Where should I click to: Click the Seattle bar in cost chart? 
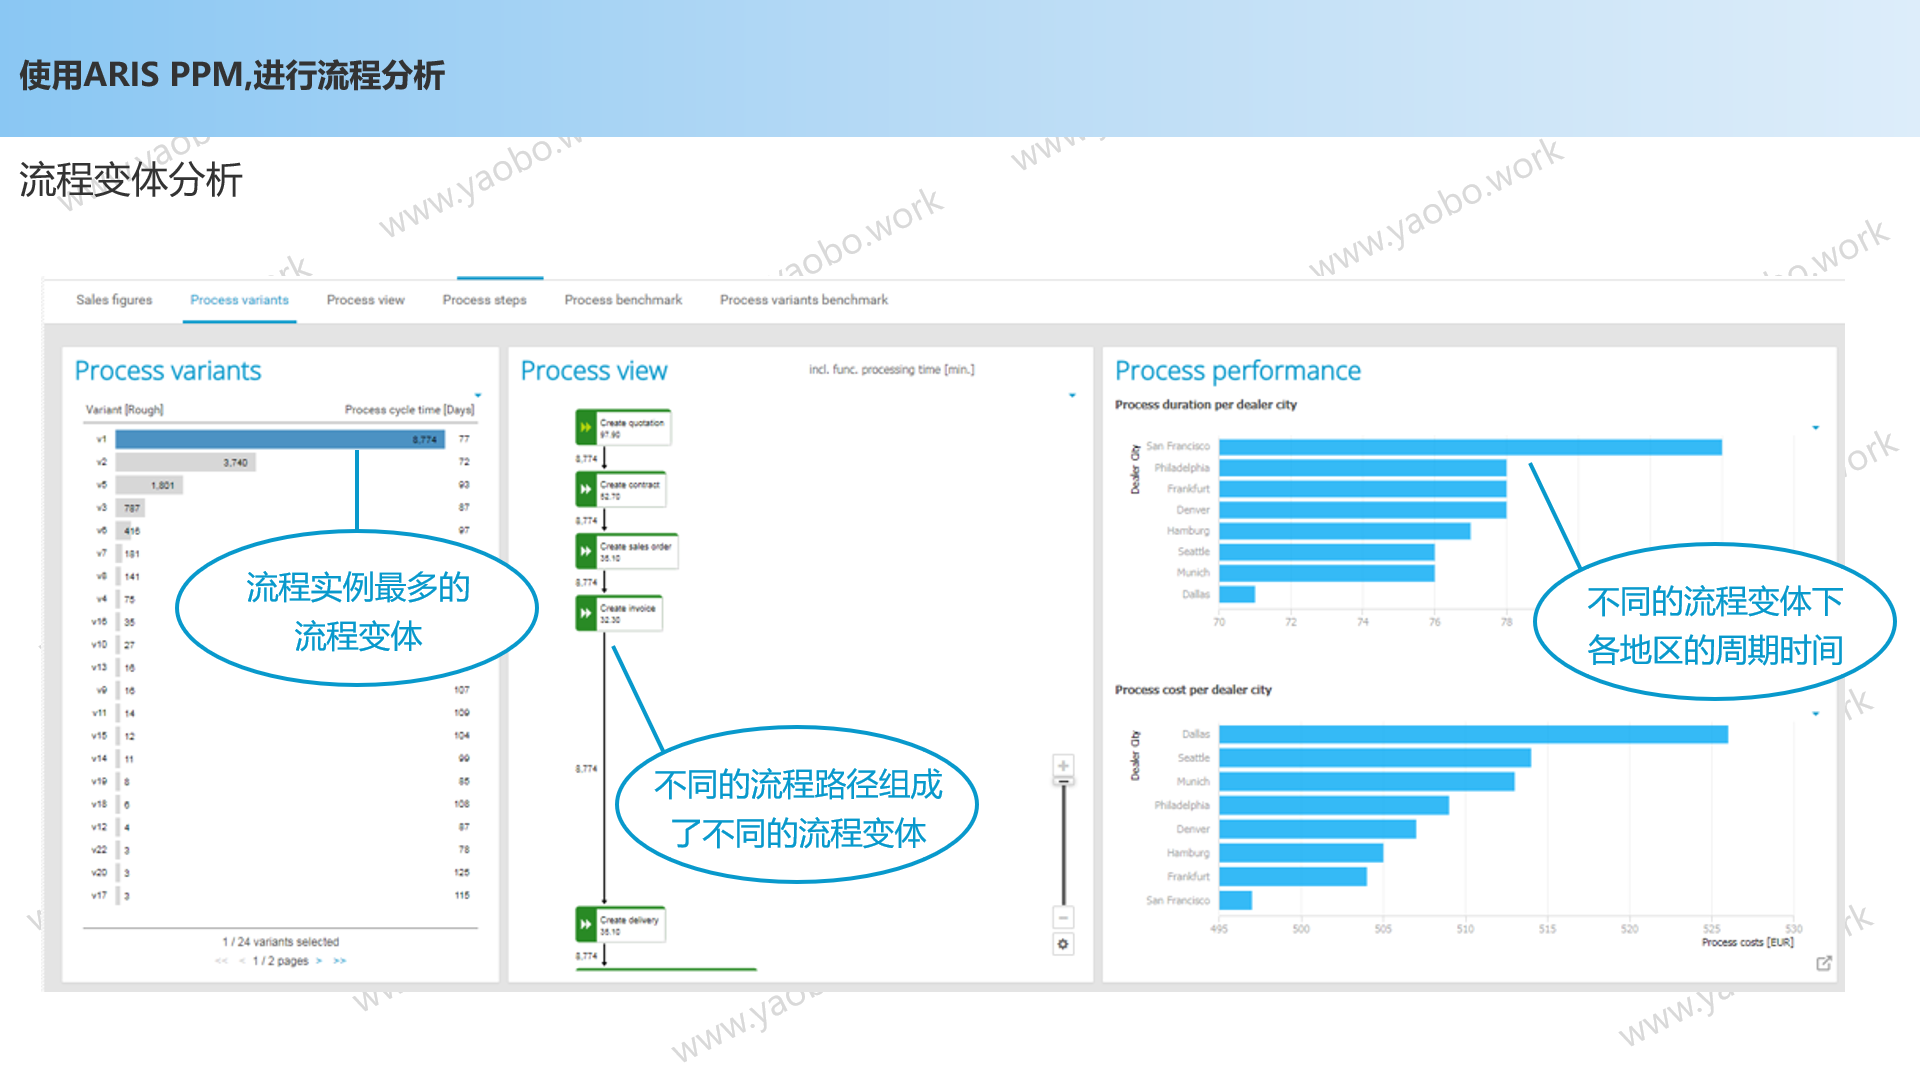click(1375, 758)
